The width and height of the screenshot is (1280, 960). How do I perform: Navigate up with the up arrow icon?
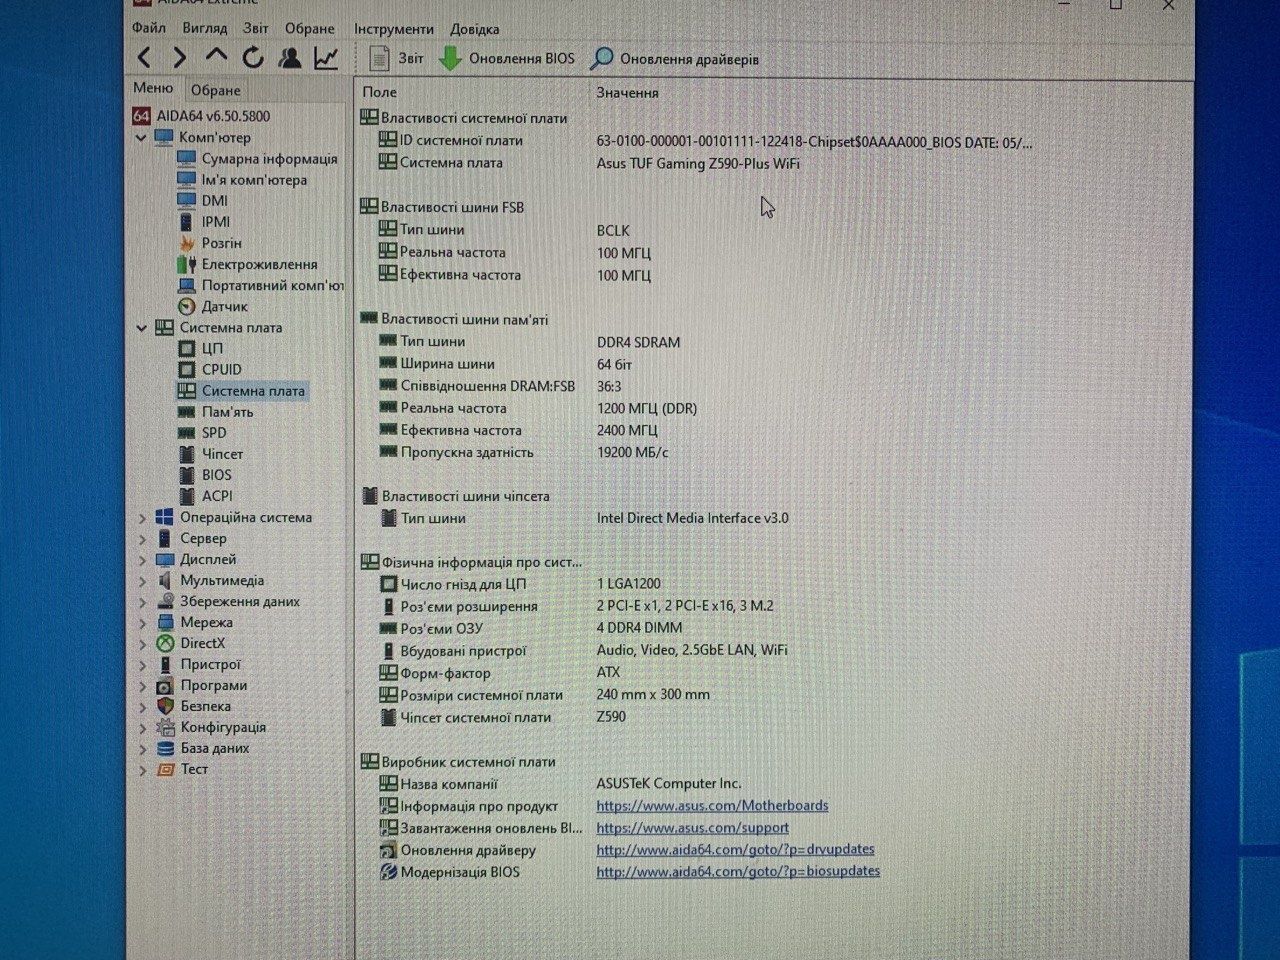tap(216, 56)
